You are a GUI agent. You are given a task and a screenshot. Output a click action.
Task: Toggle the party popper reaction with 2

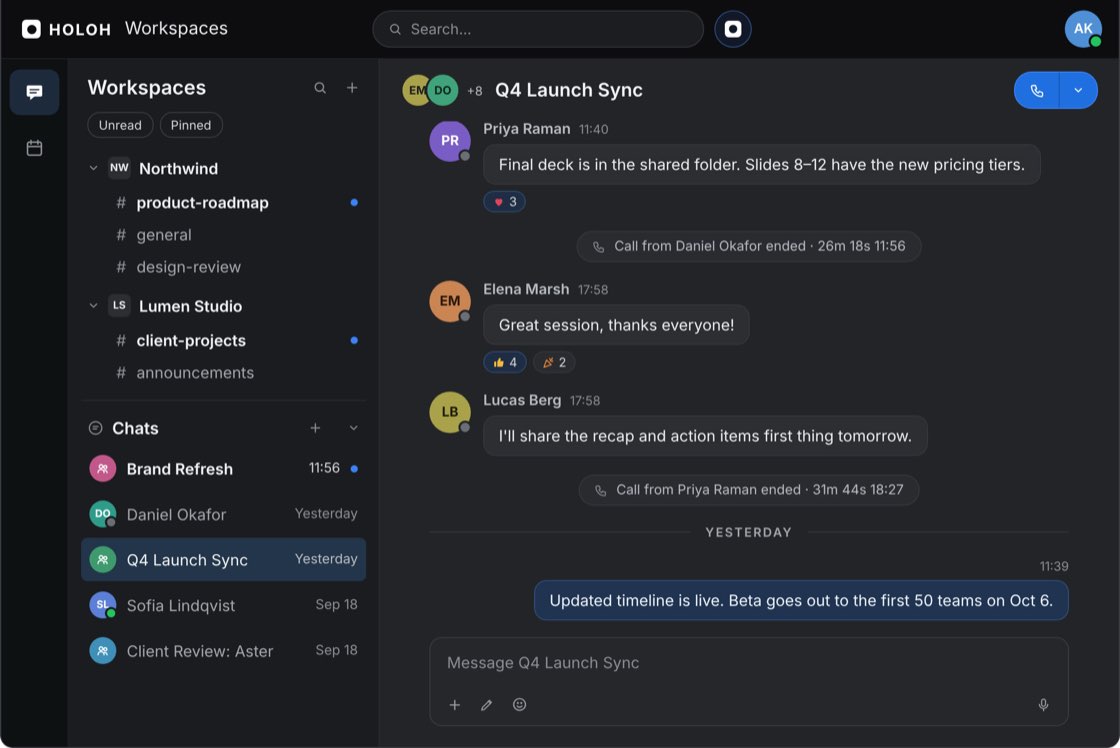tap(554, 362)
